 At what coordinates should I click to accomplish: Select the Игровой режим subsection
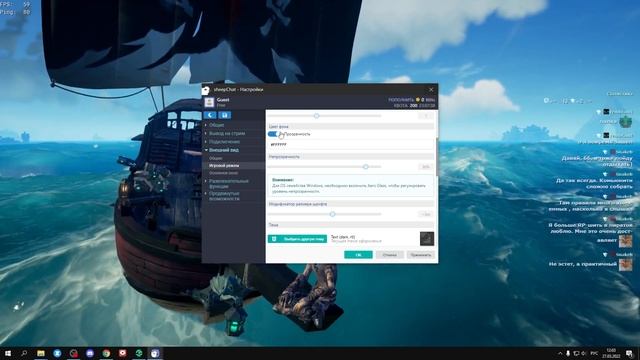tap(224, 166)
